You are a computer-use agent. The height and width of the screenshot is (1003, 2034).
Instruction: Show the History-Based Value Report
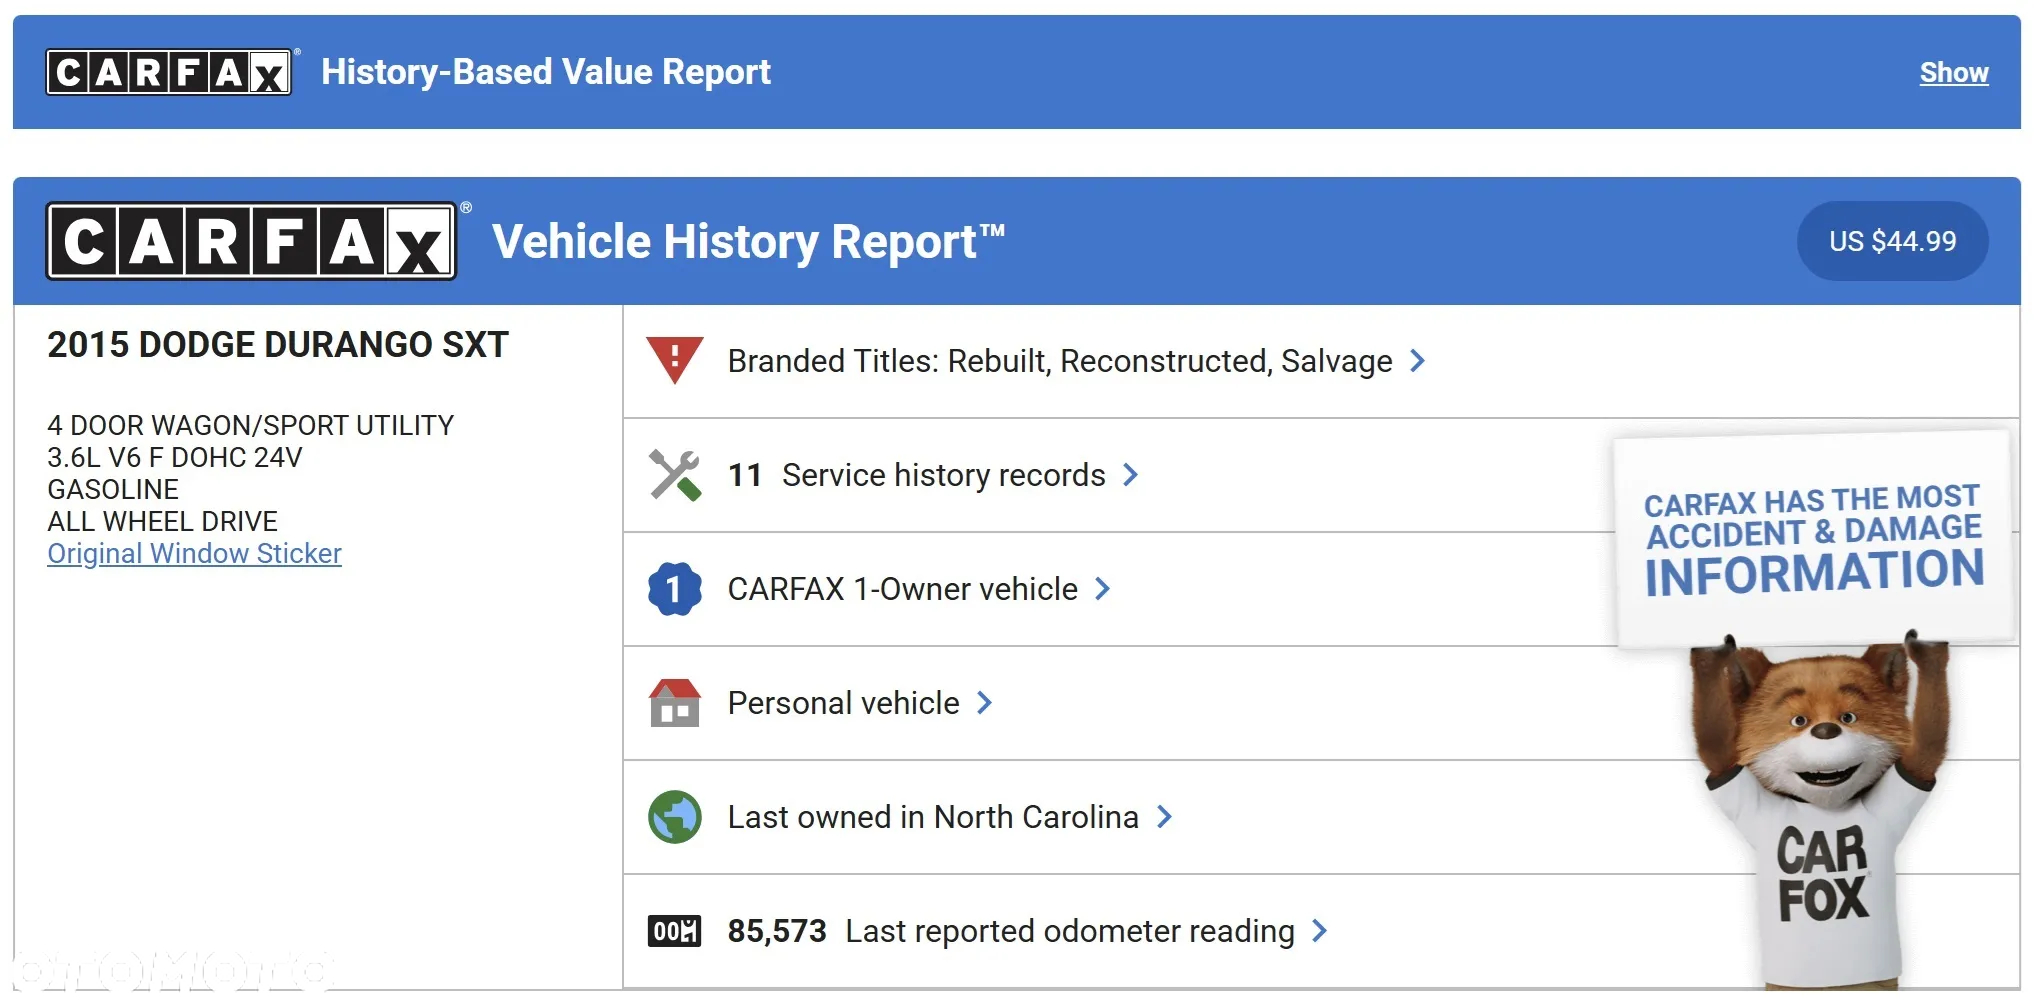coord(1954,73)
